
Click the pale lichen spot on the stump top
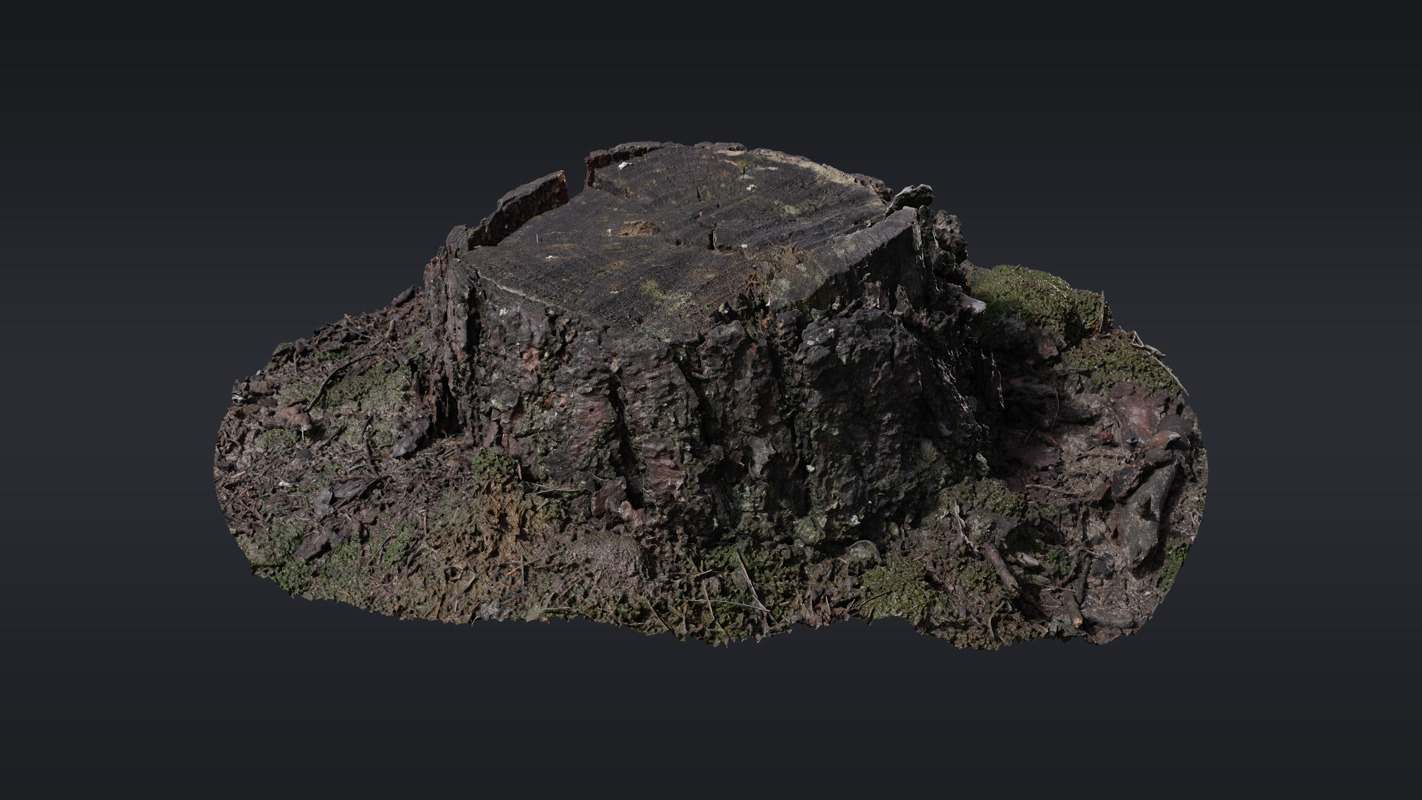coord(663,295)
